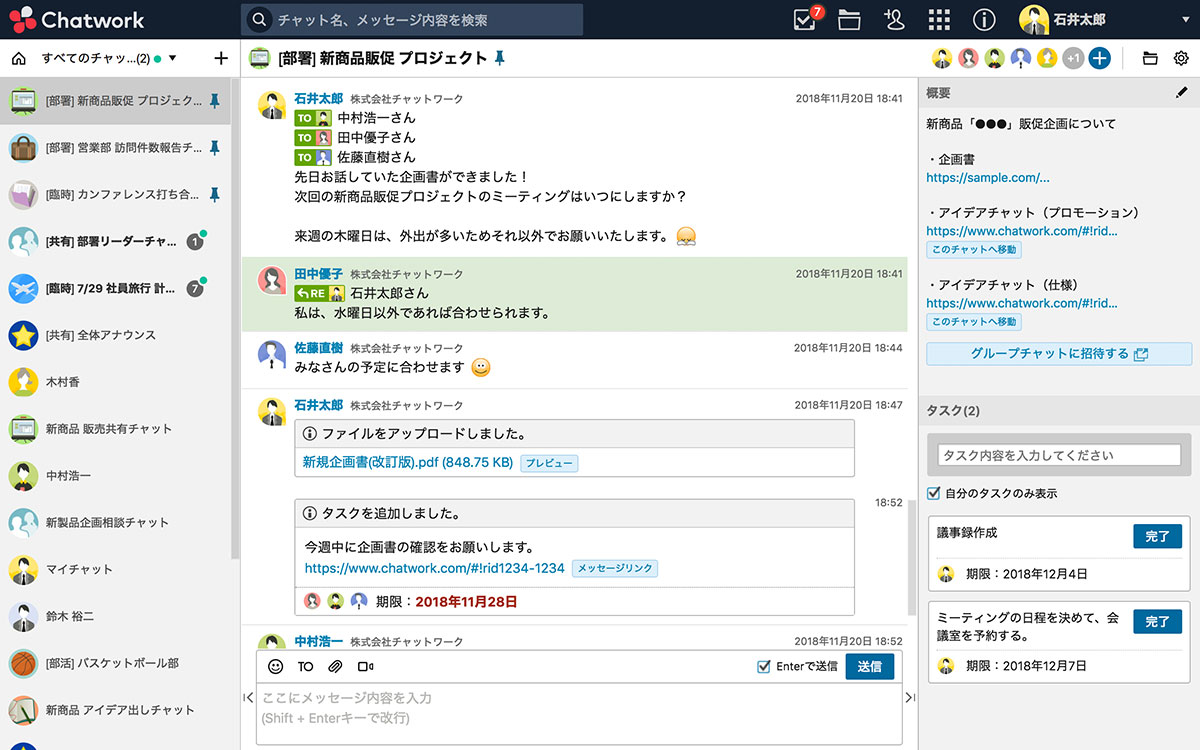The image size is (1200, 750).
Task: Complete the 議事録作成 task with 完了 button
Action: coord(1157,536)
